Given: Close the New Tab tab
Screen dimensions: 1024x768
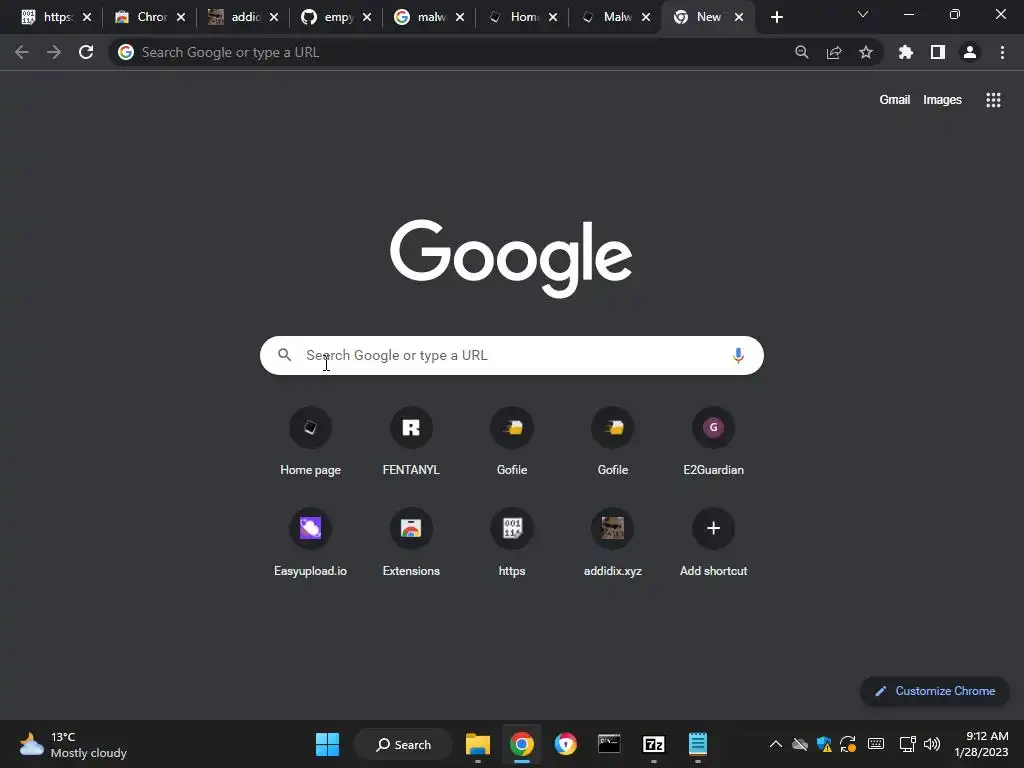Looking at the screenshot, I should [739, 17].
